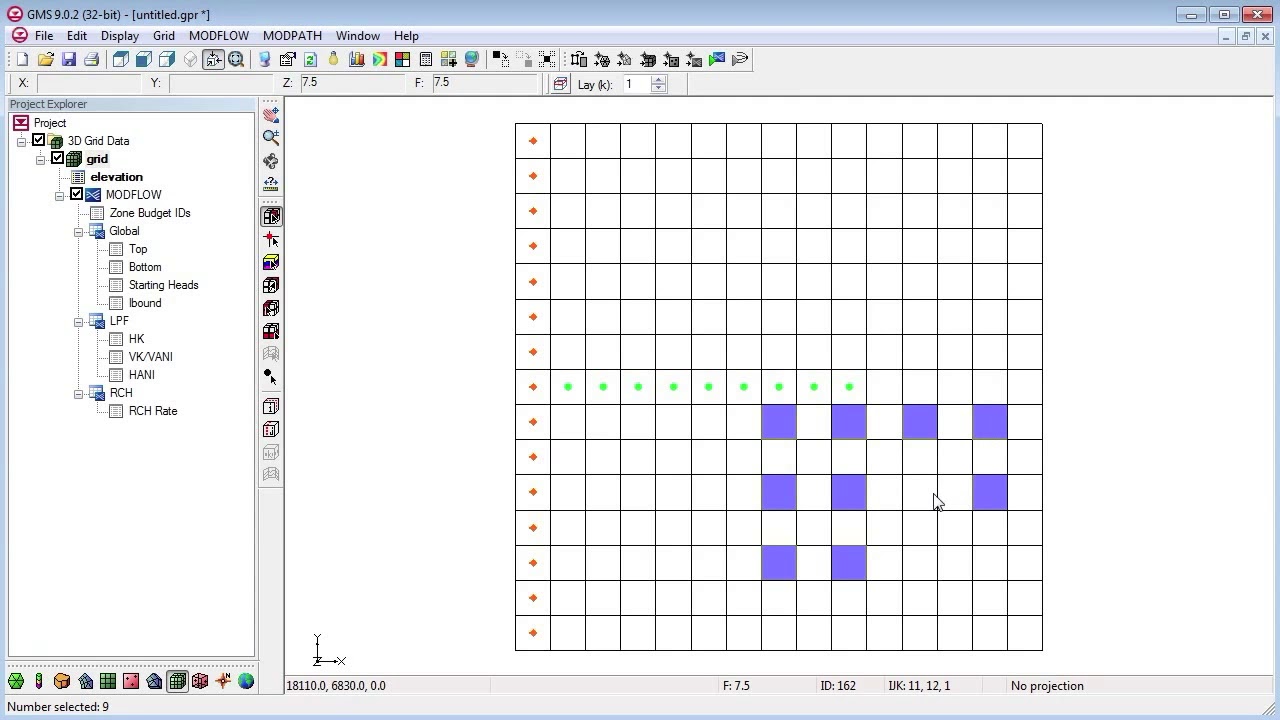1280x720 pixels.
Task: Choose the Select Layer yellow cube tool
Action: [270, 262]
